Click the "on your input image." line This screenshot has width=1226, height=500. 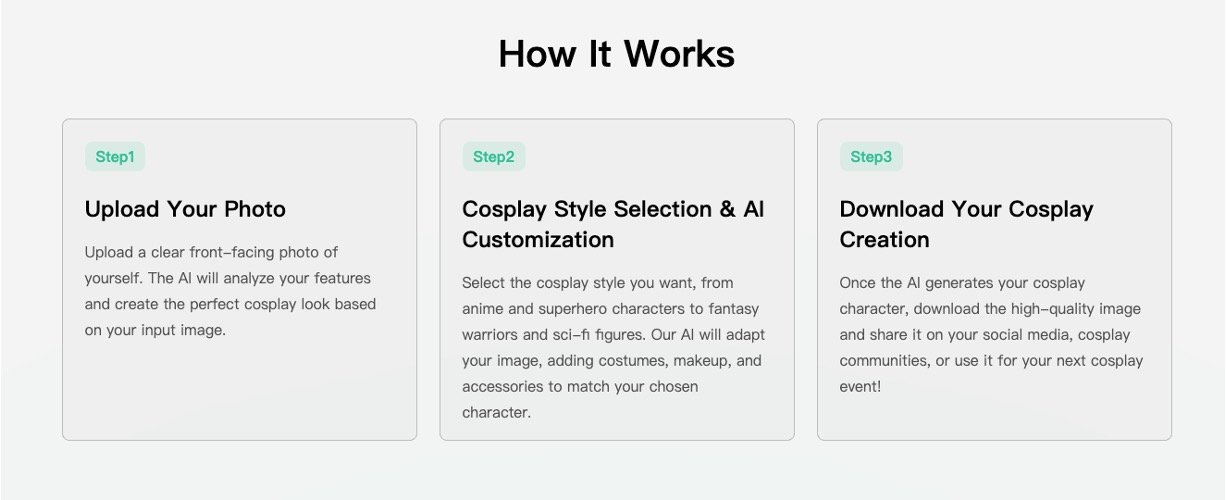pyautogui.click(x=155, y=330)
